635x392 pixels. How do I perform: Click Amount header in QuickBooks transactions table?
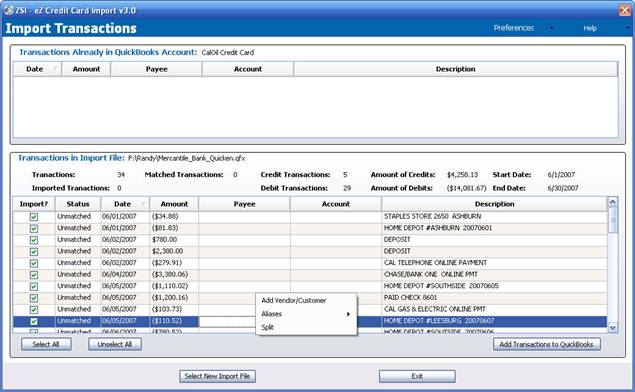[86, 69]
